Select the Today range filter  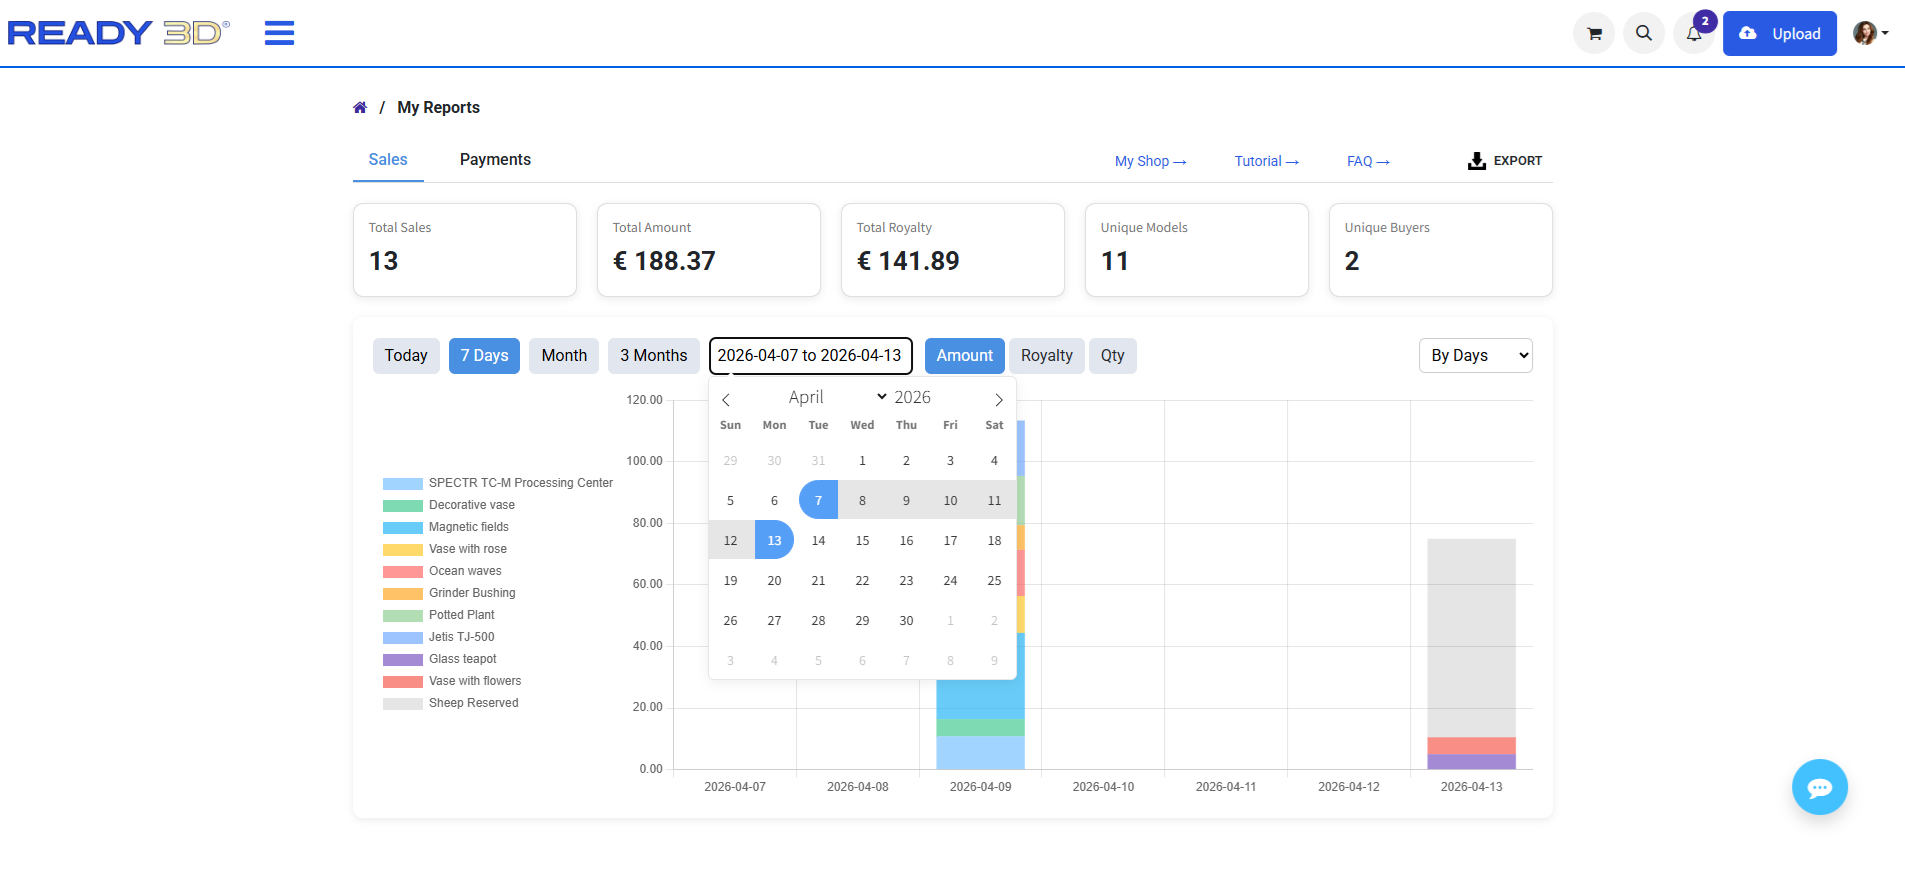coord(406,356)
